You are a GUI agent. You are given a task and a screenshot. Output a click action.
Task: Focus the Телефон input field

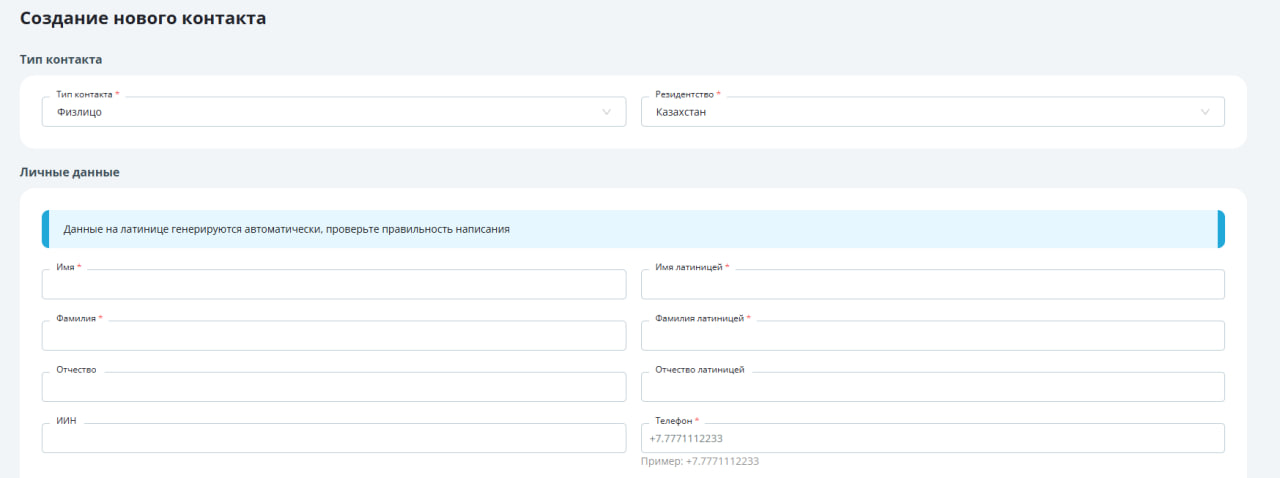click(x=932, y=438)
